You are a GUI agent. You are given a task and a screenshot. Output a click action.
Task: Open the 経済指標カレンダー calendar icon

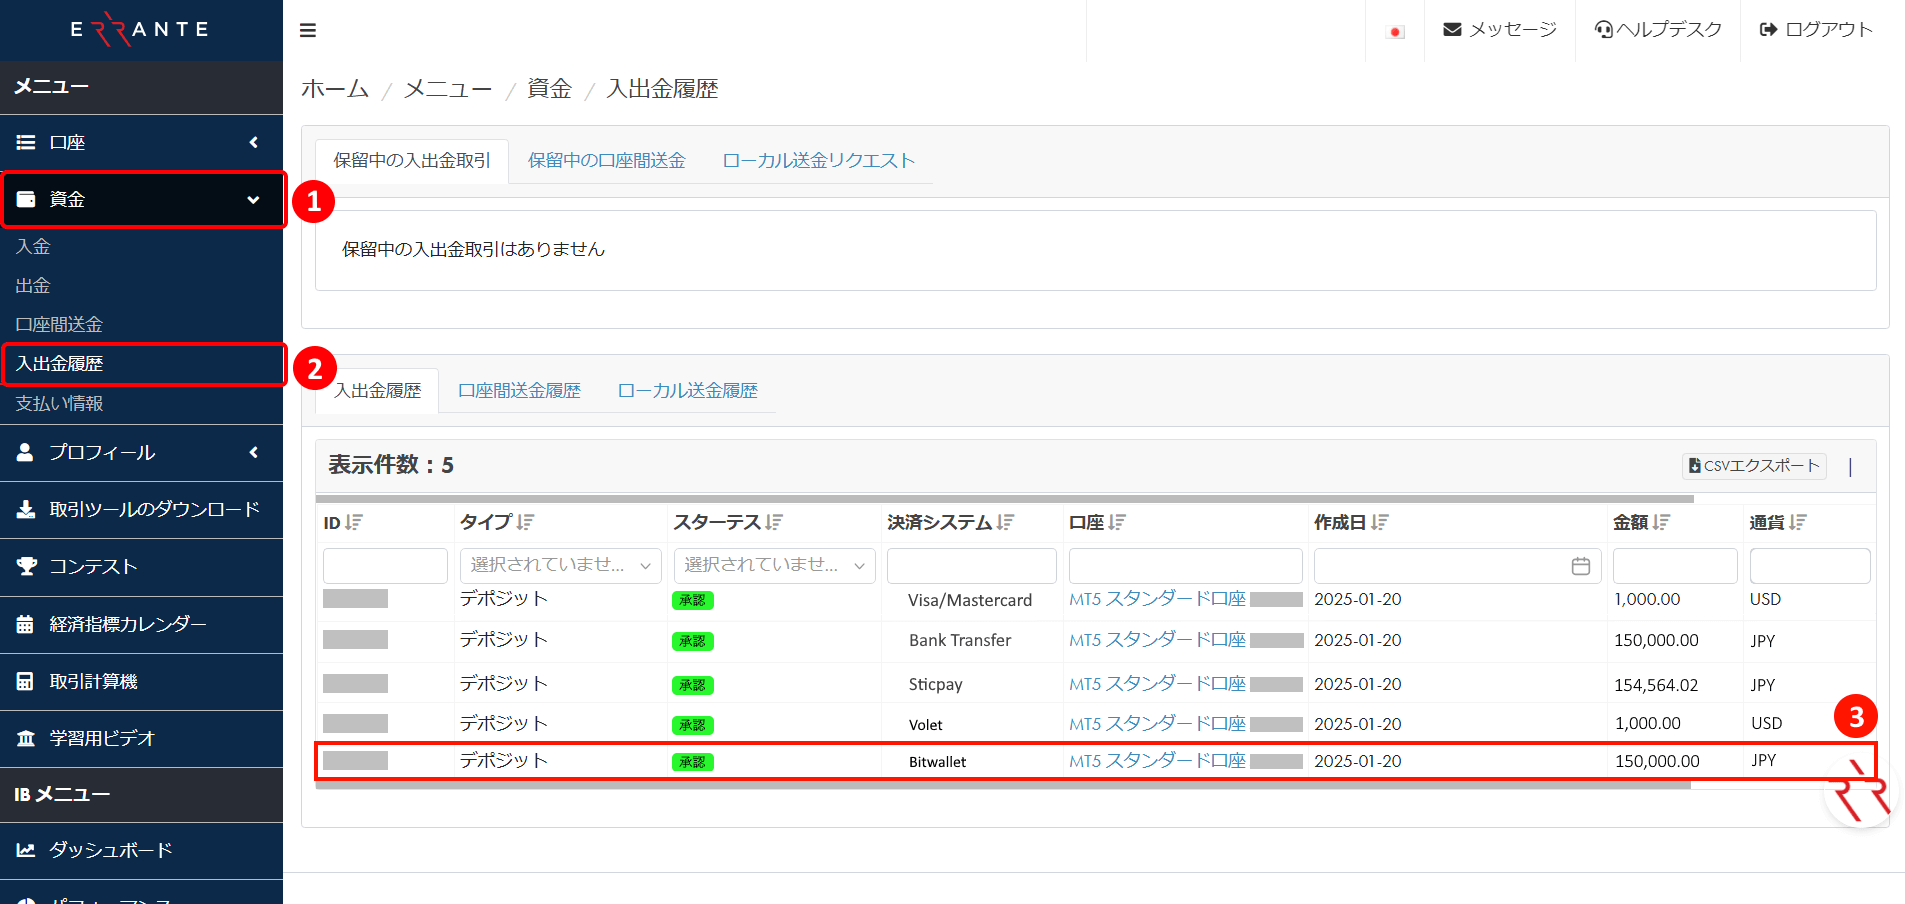(27, 624)
